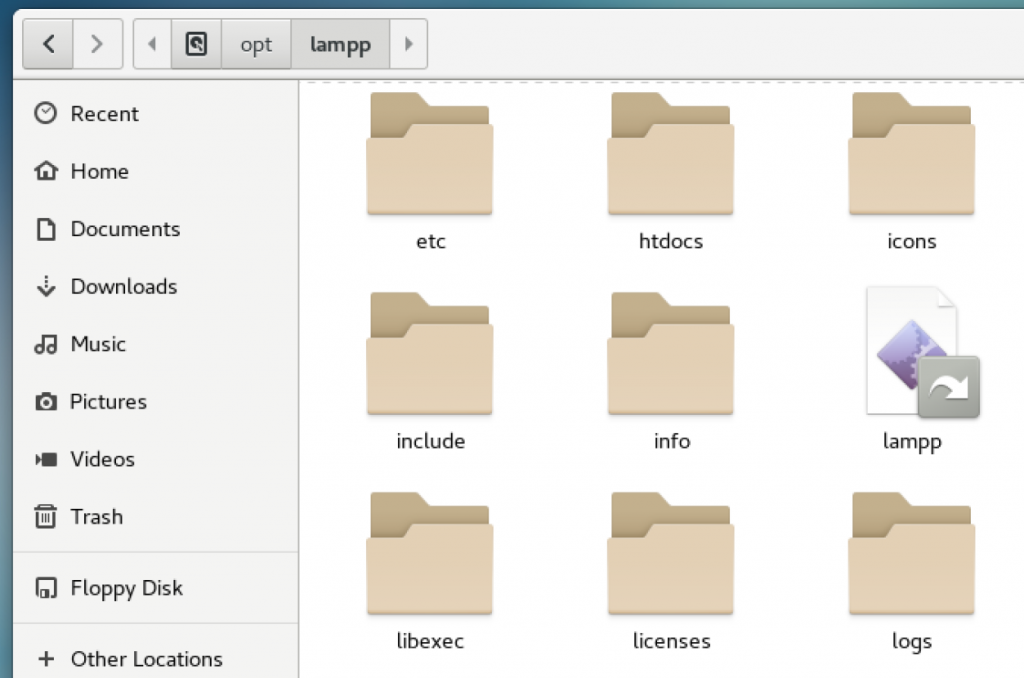
Task: Go to Home in the sidebar
Action: pos(99,171)
